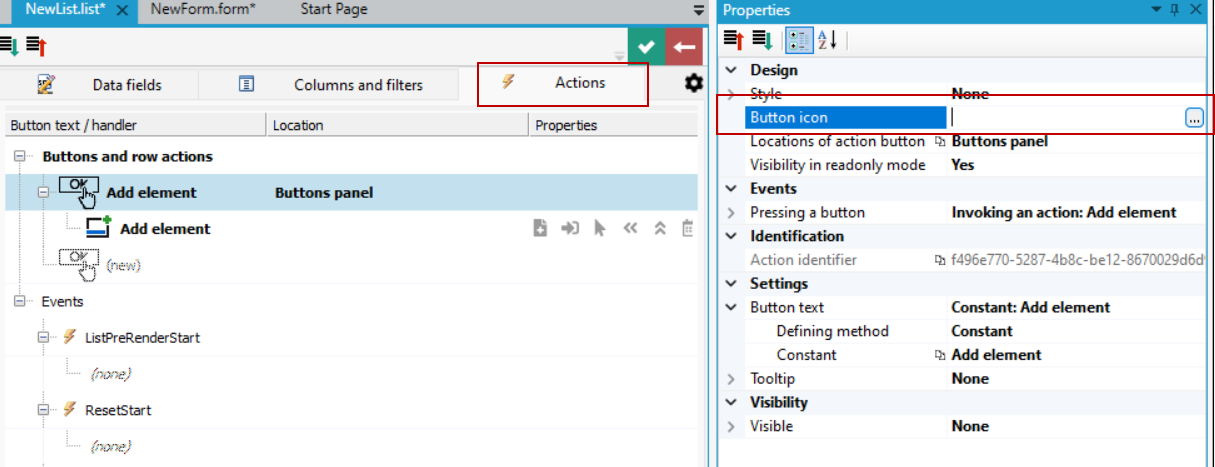Screen dimensions: 1215x467
Task: Collapse the Identification category
Action: tap(730, 236)
